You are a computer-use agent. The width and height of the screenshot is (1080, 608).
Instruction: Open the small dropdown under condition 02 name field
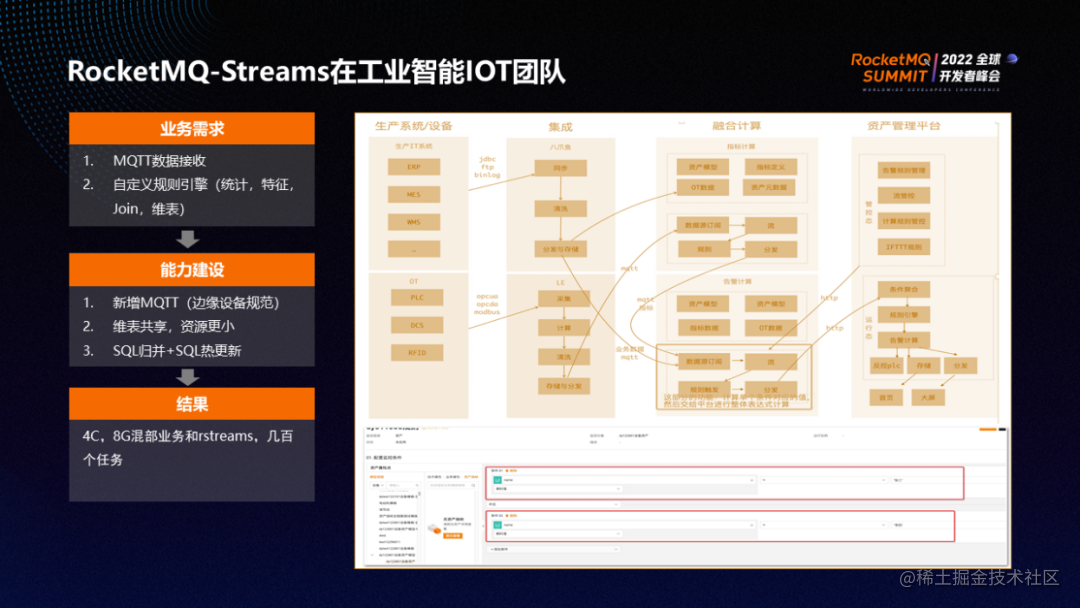557,534
